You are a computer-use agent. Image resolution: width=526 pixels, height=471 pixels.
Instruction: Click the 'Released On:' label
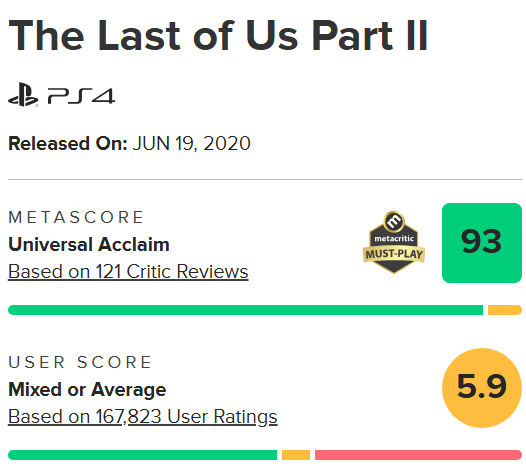pos(68,144)
